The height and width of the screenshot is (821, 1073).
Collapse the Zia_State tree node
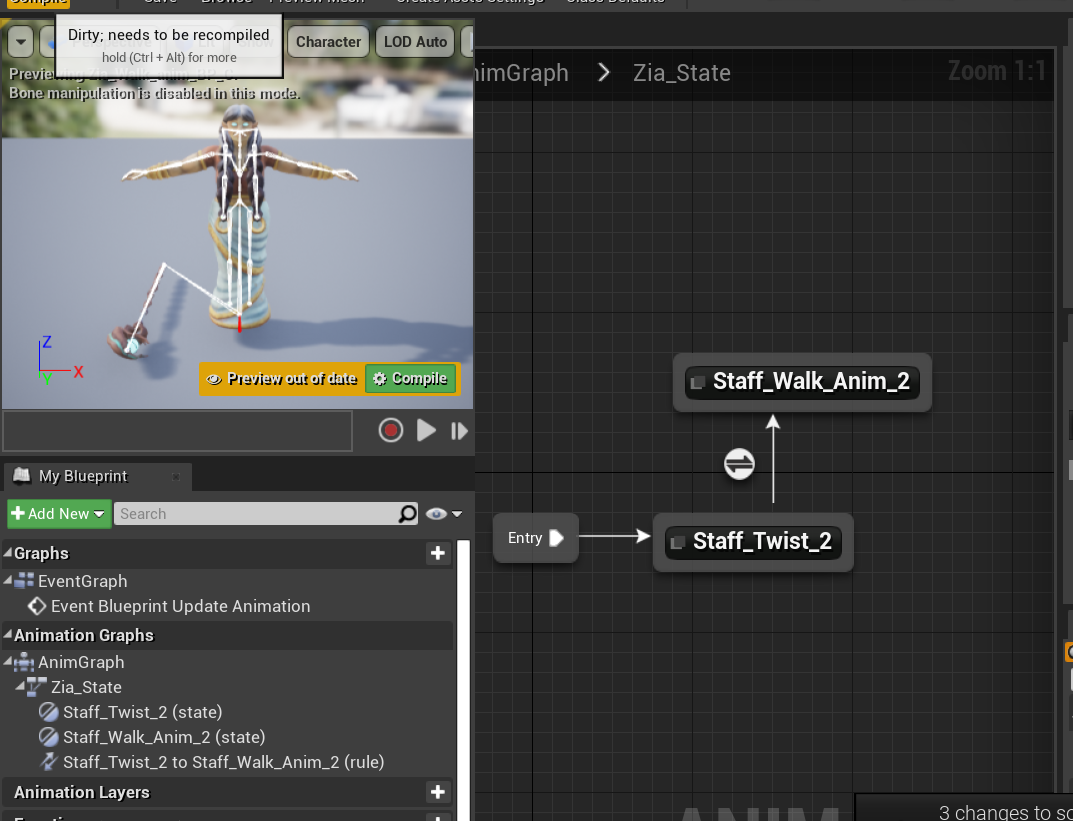click(x=21, y=687)
